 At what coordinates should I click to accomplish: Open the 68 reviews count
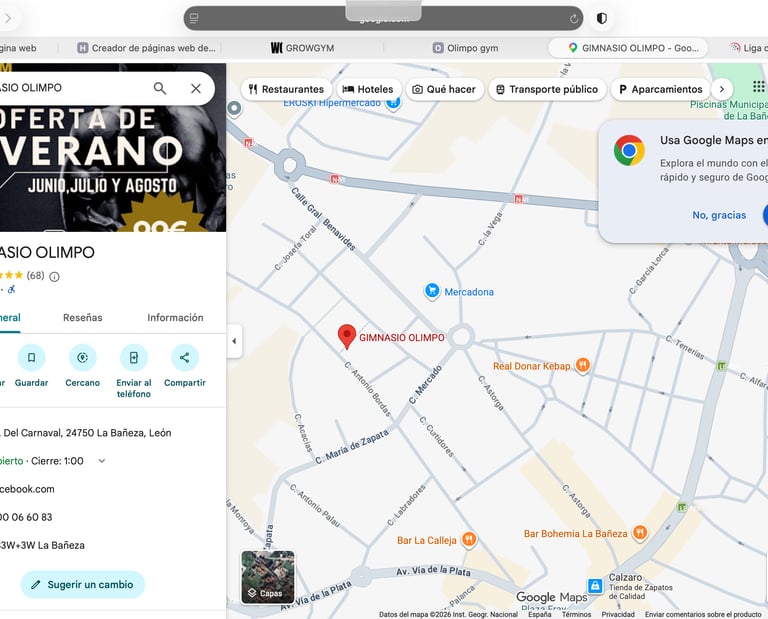pos(35,275)
